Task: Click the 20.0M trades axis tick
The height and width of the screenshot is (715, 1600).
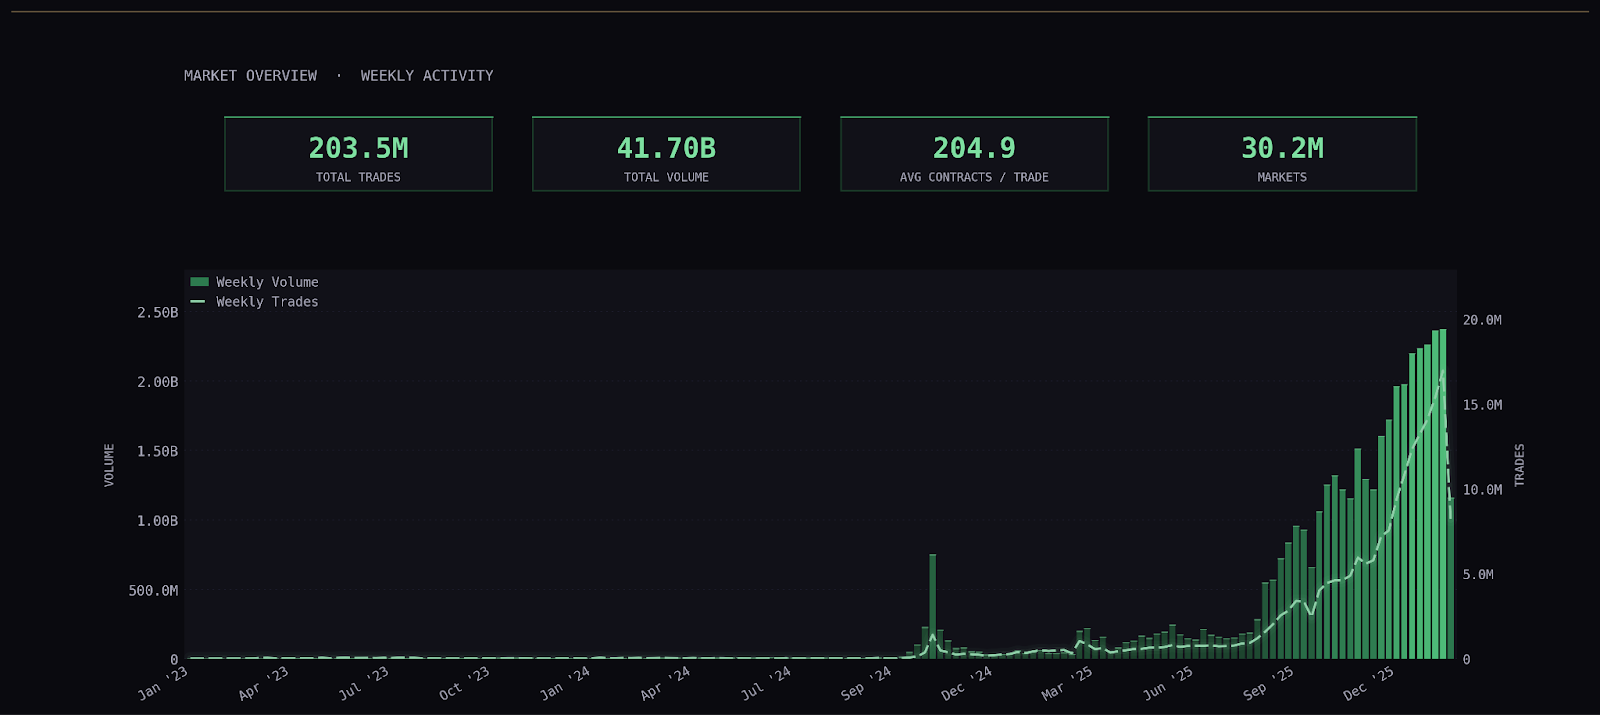Action: point(1482,320)
